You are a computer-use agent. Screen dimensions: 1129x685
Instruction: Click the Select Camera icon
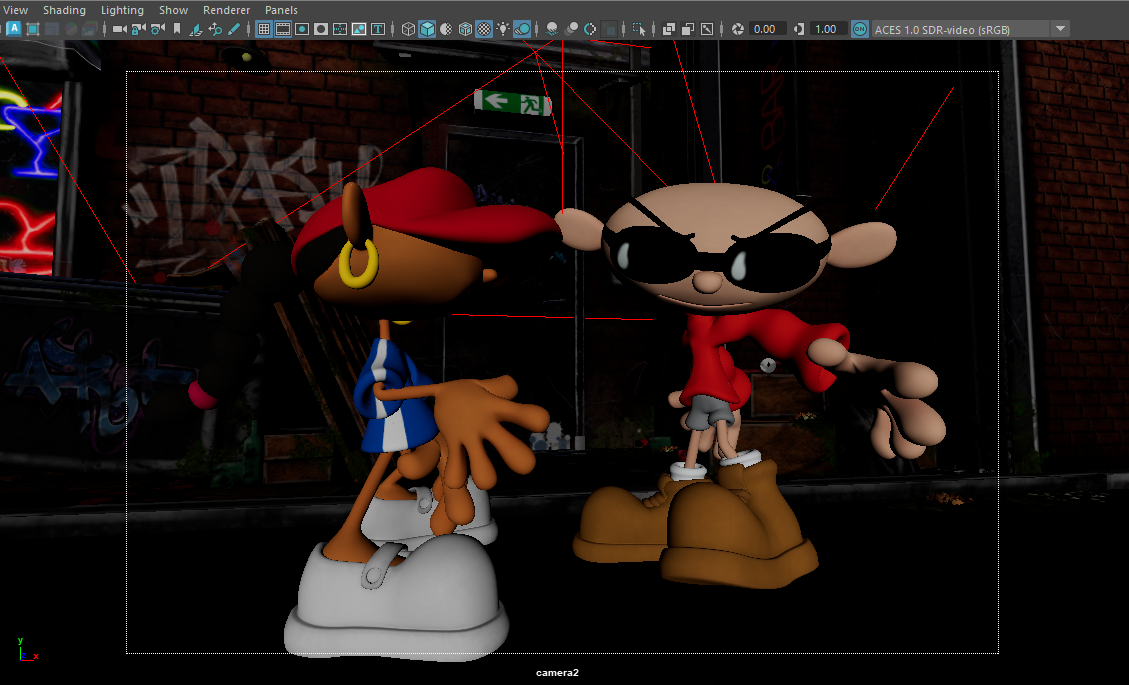[x=120, y=29]
